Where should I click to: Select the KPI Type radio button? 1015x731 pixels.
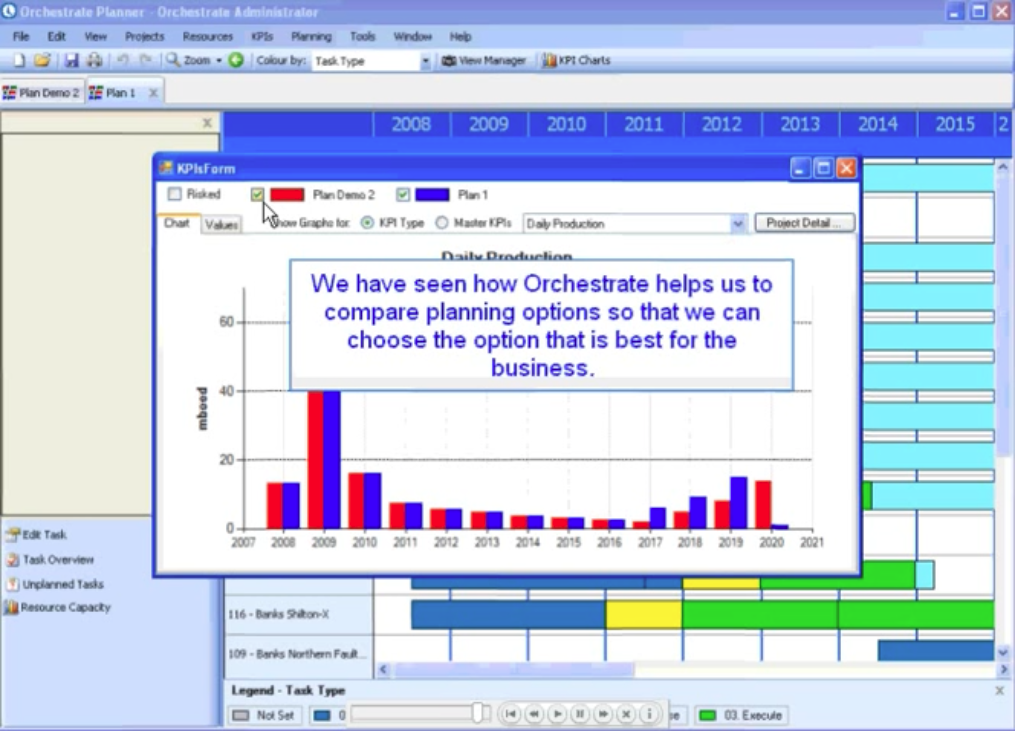pos(367,223)
